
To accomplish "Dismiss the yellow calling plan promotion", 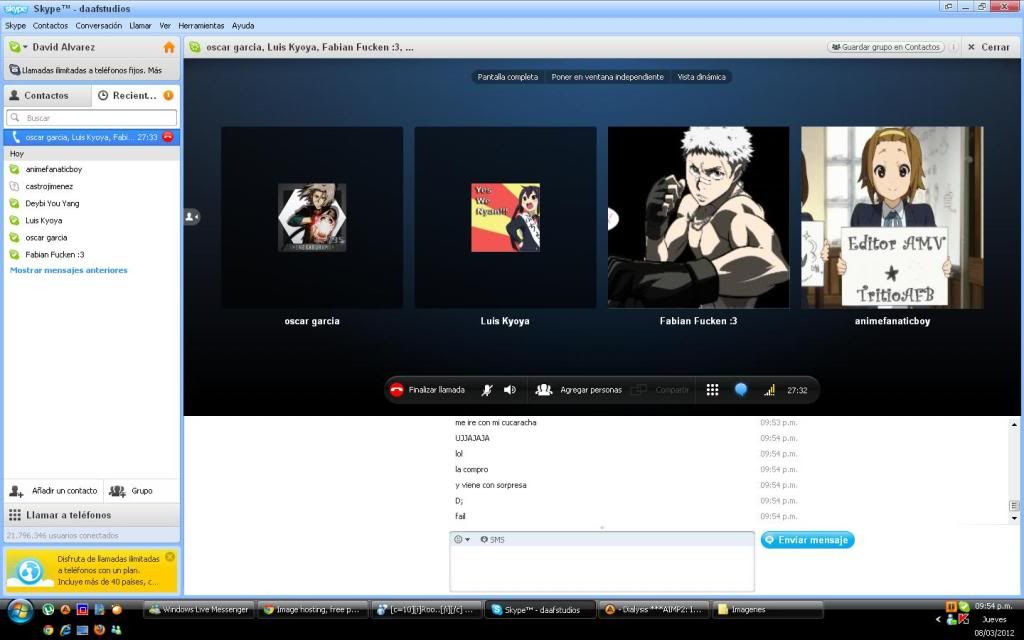I will click(170, 557).
